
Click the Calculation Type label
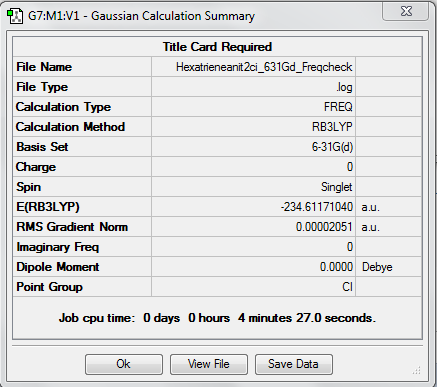[x=63, y=107]
